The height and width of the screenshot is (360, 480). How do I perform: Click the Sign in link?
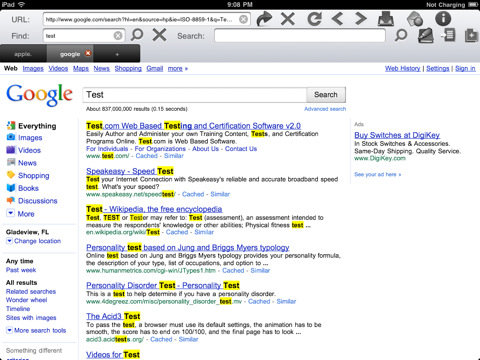[465, 68]
